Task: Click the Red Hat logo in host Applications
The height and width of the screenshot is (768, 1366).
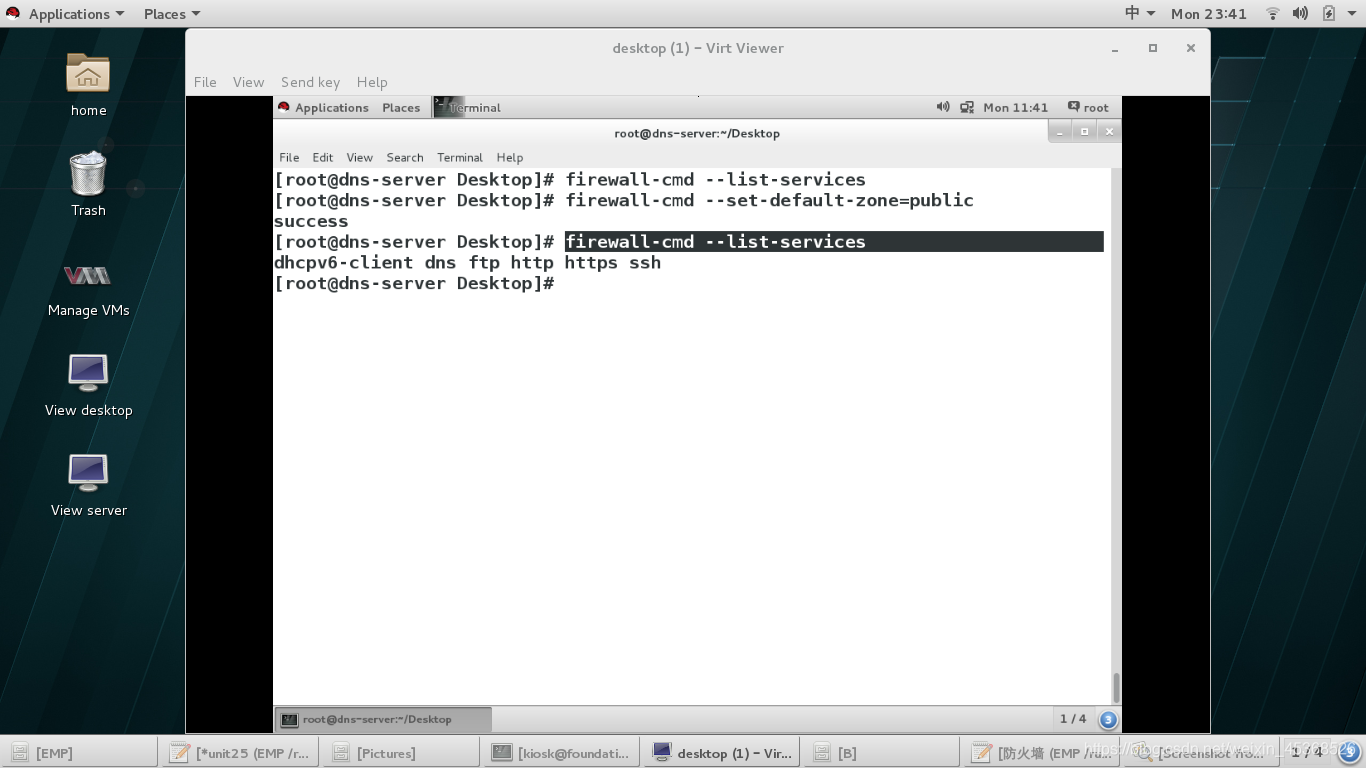Action: click(x=13, y=14)
